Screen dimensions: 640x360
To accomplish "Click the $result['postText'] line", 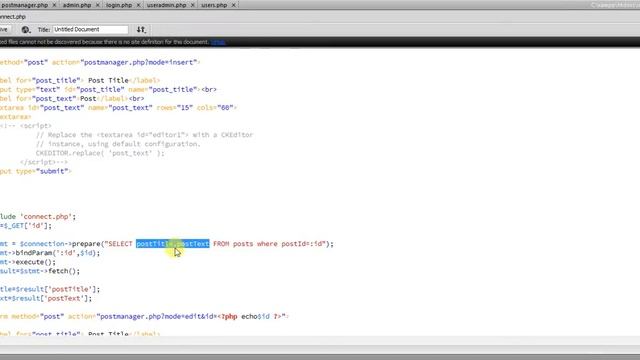I will pos(46,298).
